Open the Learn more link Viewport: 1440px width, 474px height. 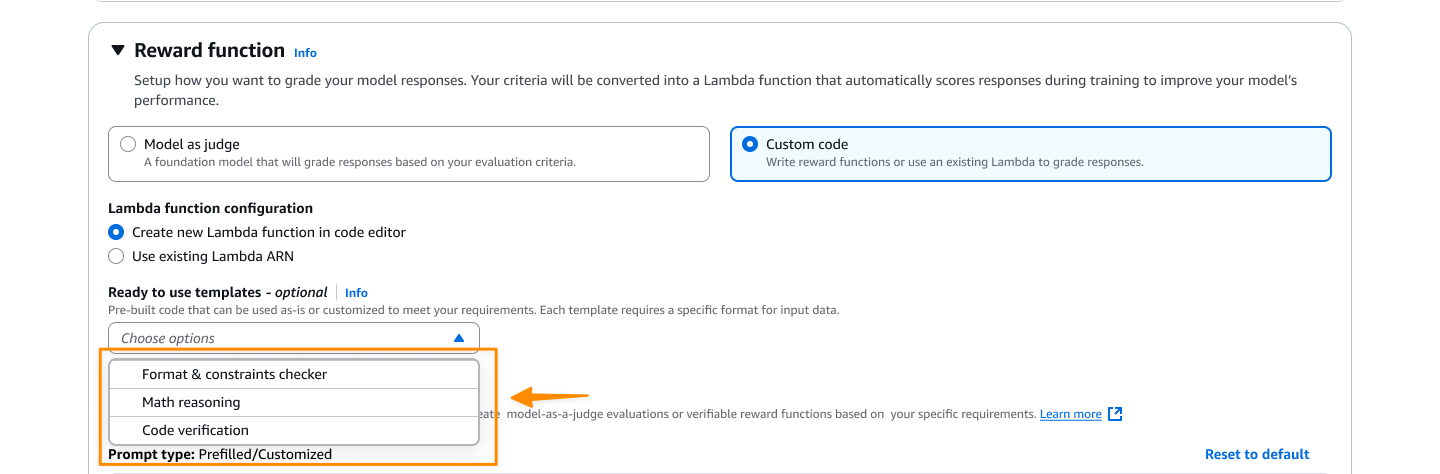(x=1070, y=414)
